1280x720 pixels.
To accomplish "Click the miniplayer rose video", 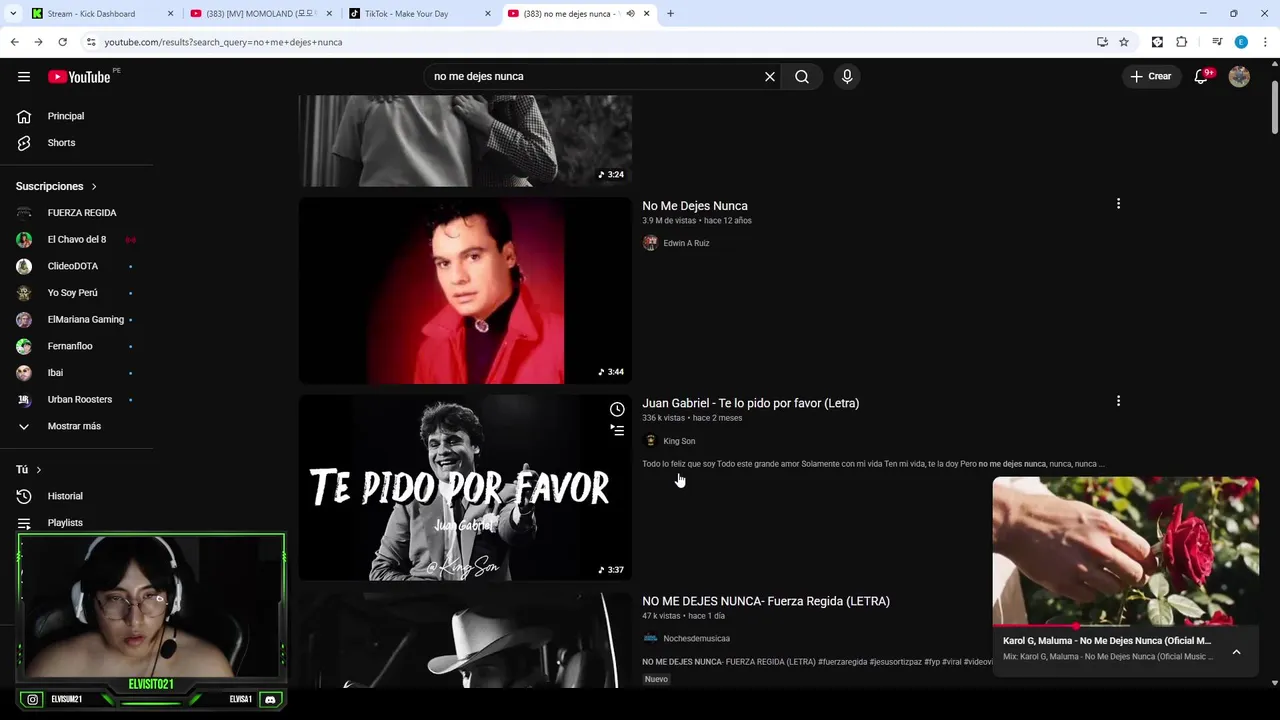I will coord(1126,551).
